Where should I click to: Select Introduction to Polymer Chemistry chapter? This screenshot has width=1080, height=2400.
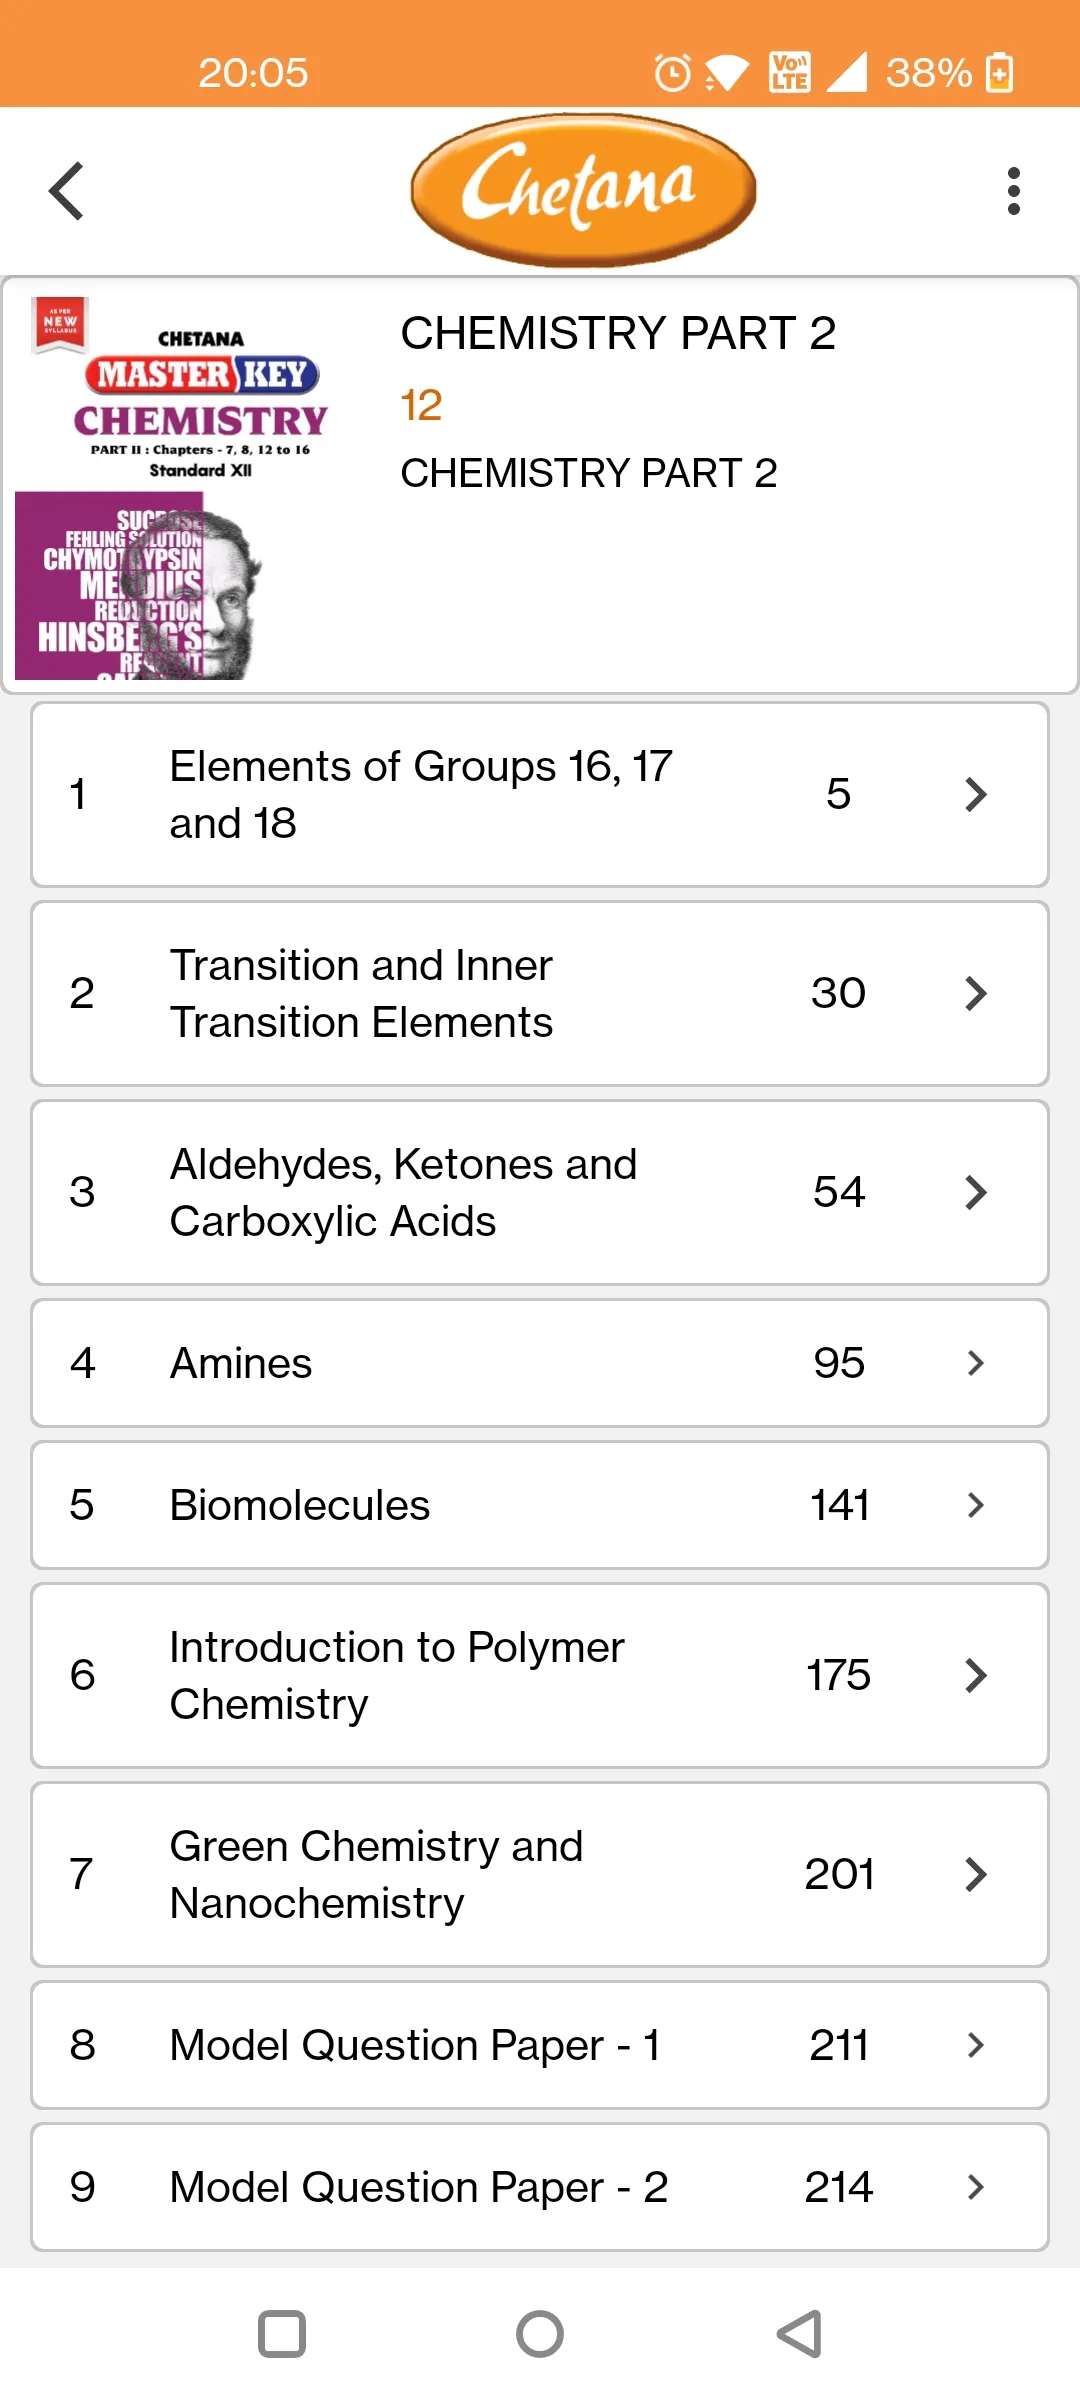(396, 1675)
